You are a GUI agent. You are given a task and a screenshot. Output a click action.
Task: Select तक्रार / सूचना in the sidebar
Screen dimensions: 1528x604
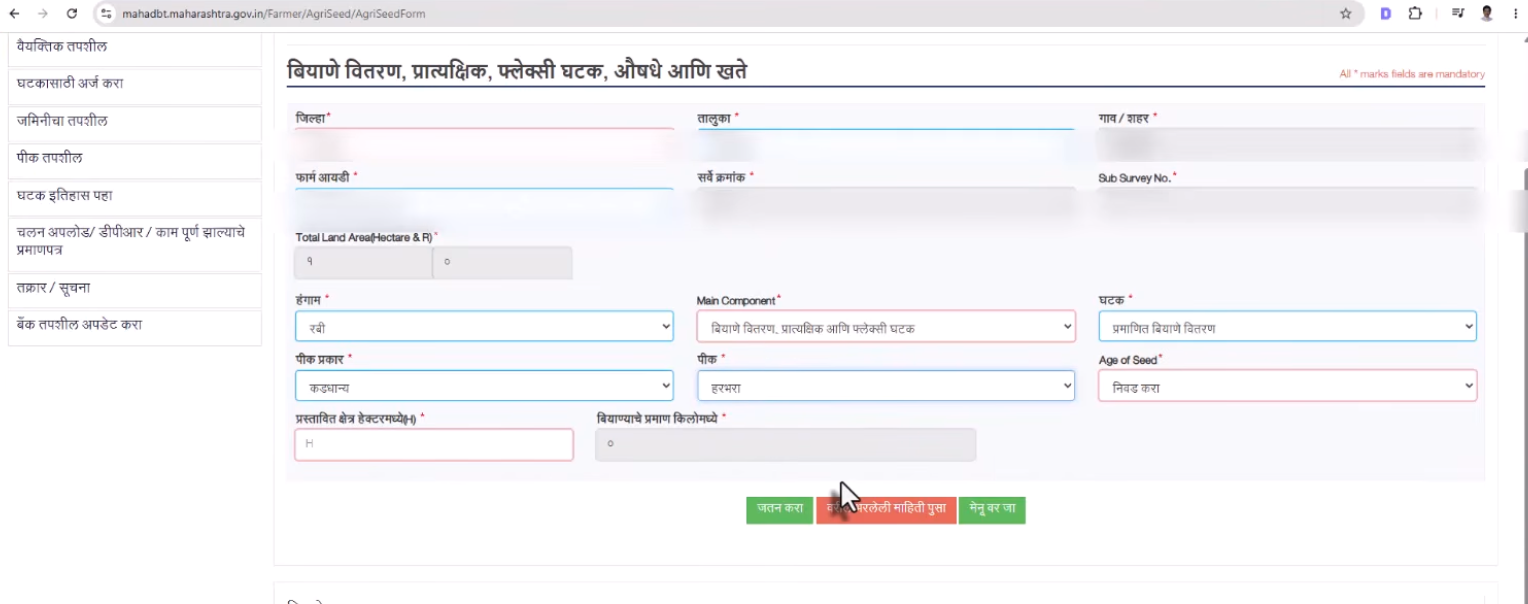pyautogui.click(x=135, y=289)
